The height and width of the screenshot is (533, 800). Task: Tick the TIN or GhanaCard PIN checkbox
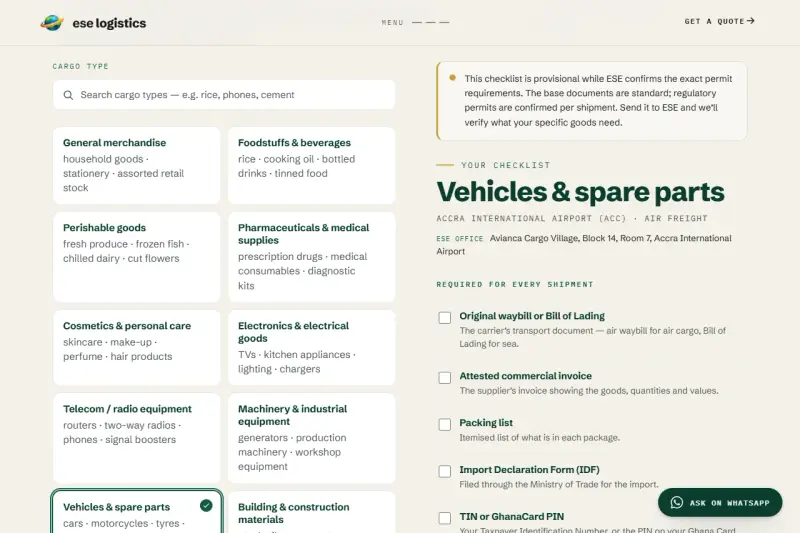[445, 518]
